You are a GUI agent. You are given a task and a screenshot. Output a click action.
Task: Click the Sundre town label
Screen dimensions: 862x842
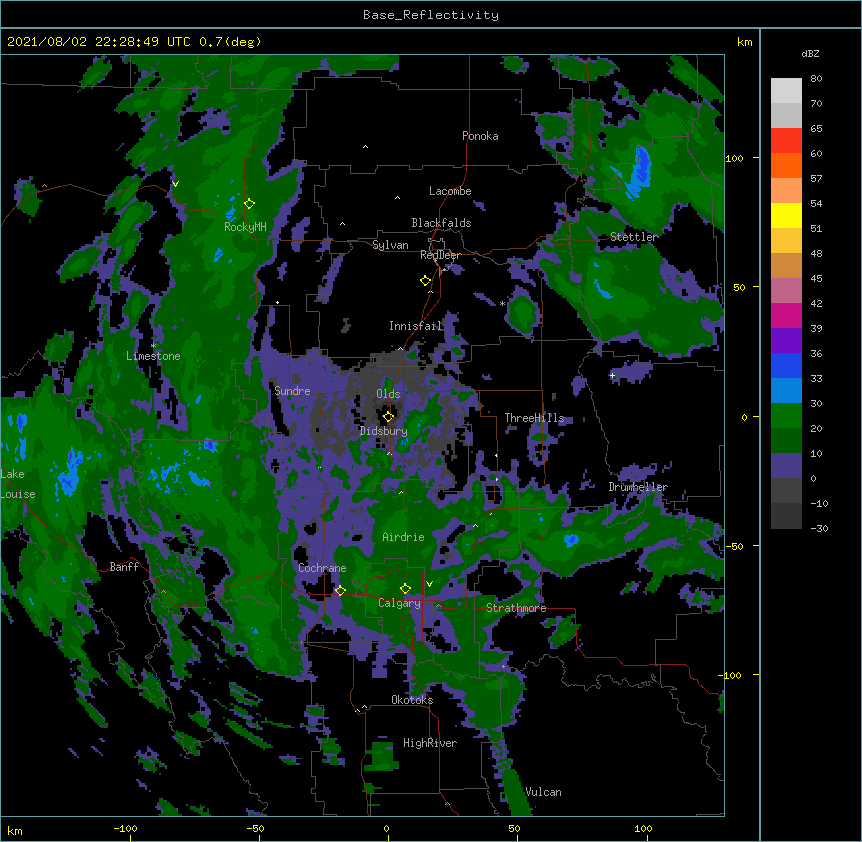(292, 391)
